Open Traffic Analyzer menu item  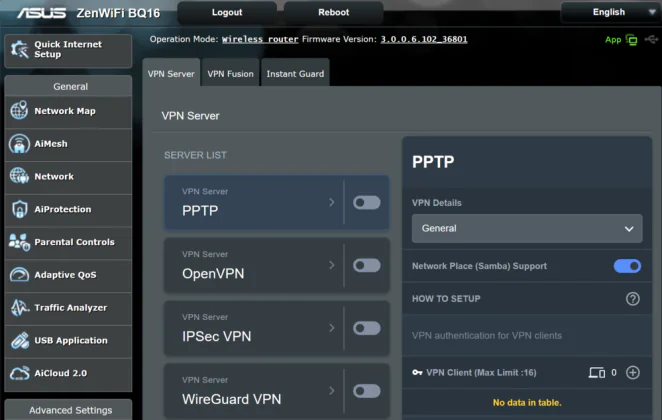click(68, 308)
